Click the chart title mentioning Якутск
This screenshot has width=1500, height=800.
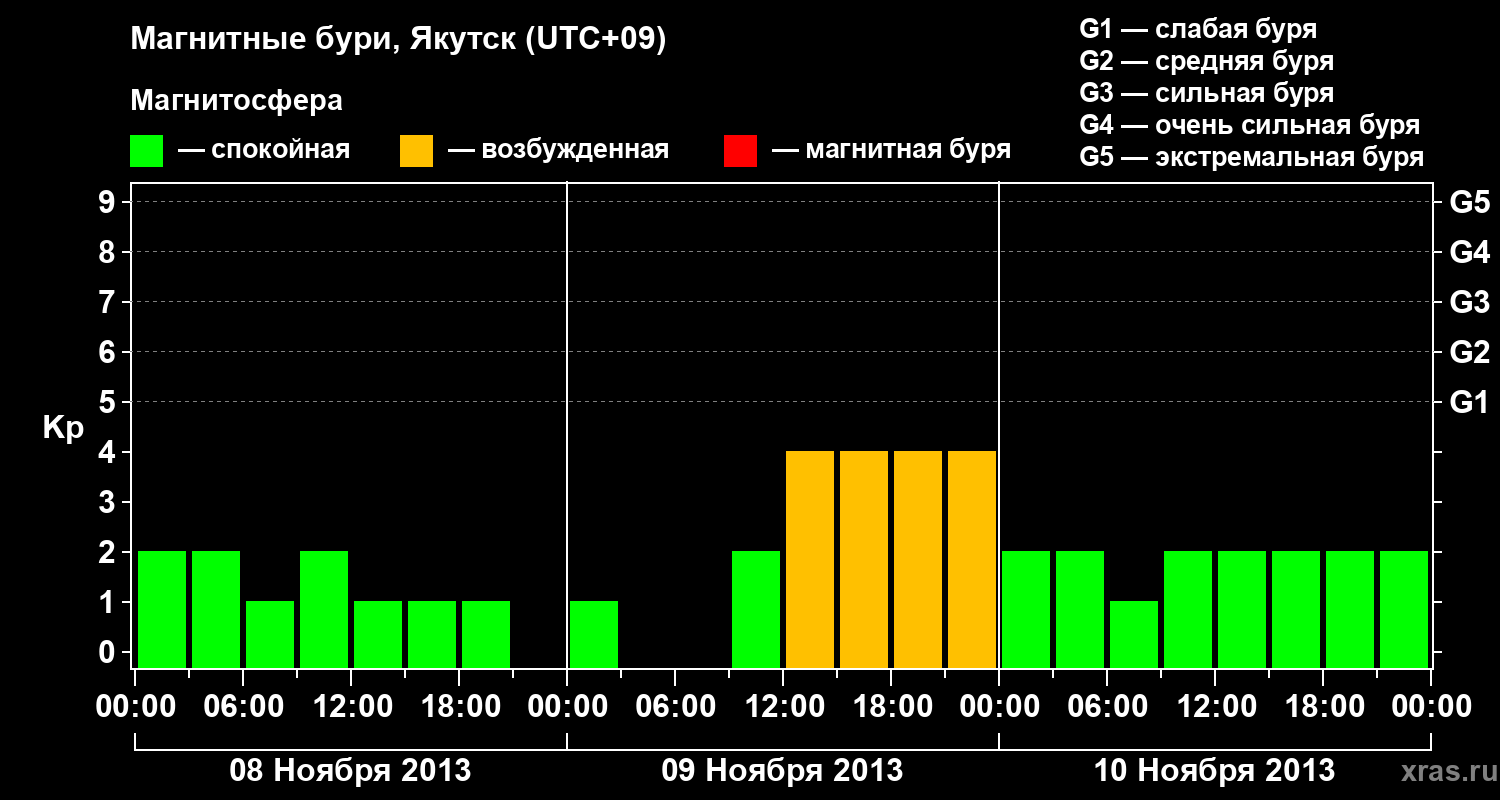point(398,40)
